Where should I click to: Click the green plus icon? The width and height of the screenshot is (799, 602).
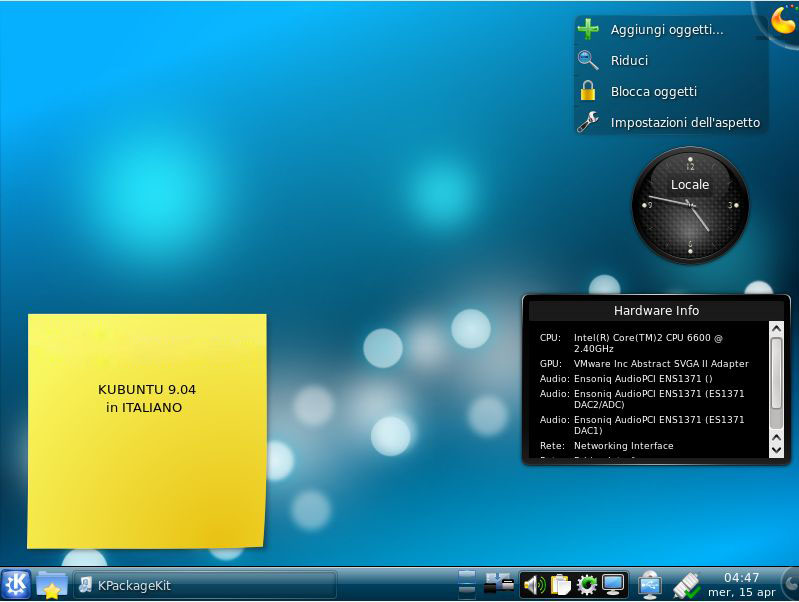588,29
